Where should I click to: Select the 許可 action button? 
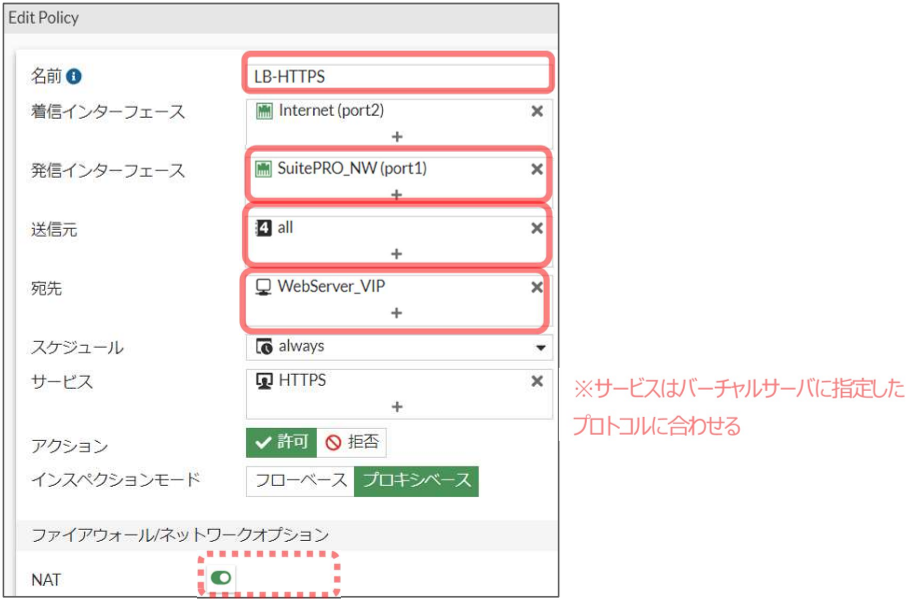tap(281, 443)
